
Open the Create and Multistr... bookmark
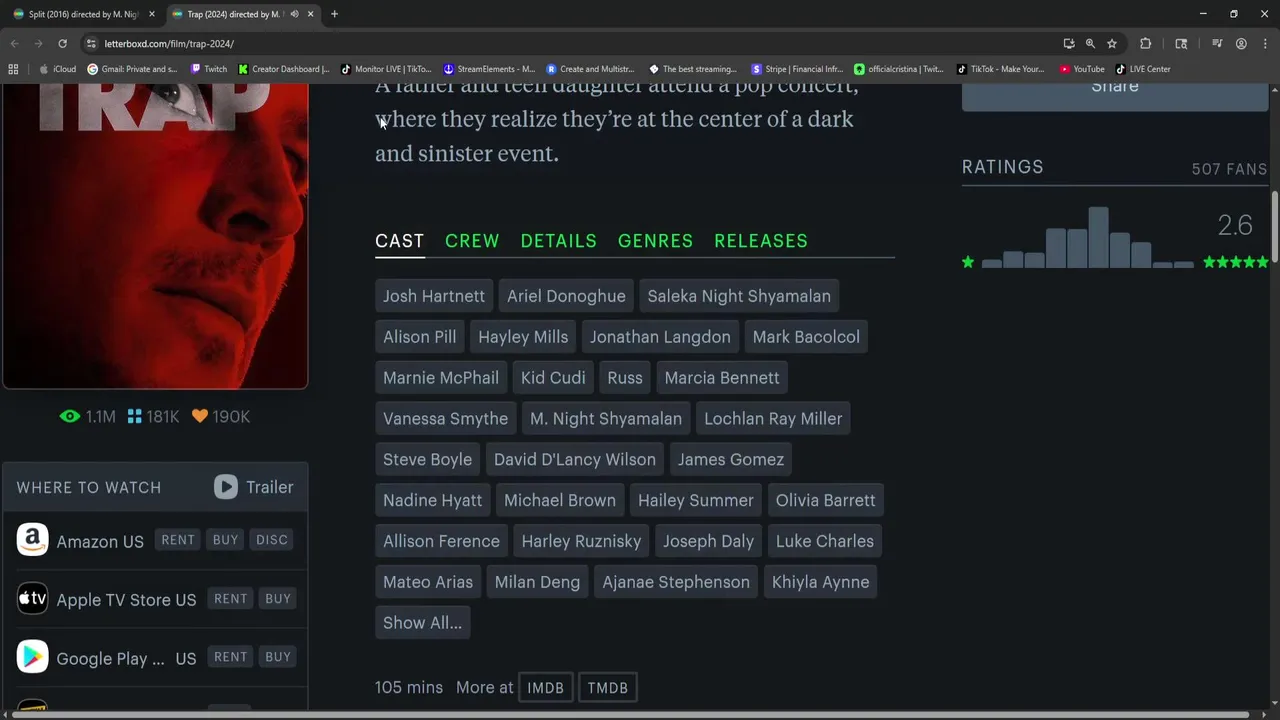(590, 69)
